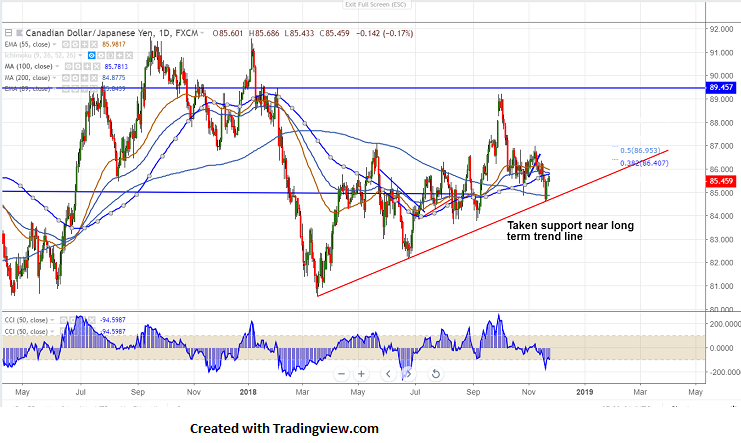The height and width of the screenshot is (443, 741).
Task: Open the dropdown after the FXCM symbol title
Action: point(202,33)
